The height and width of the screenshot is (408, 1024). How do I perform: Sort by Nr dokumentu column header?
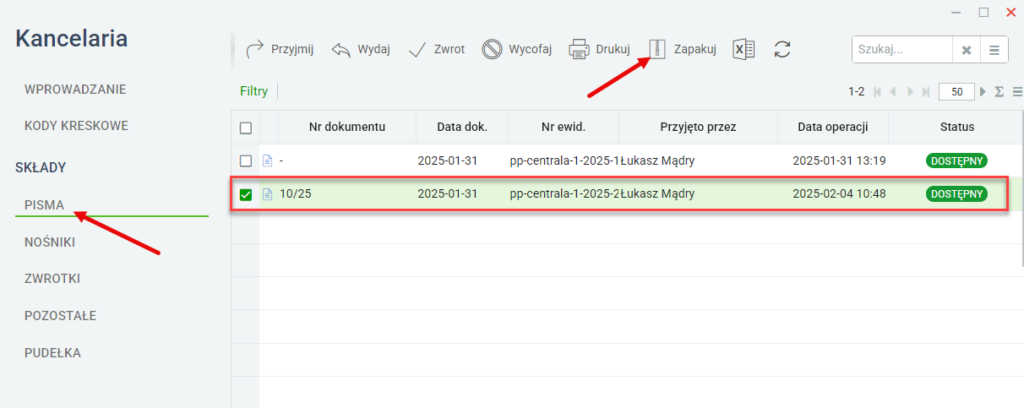click(x=347, y=127)
